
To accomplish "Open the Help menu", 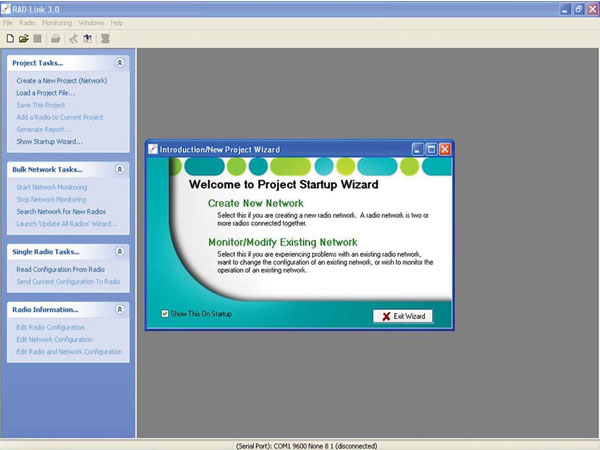I will [117, 23].
